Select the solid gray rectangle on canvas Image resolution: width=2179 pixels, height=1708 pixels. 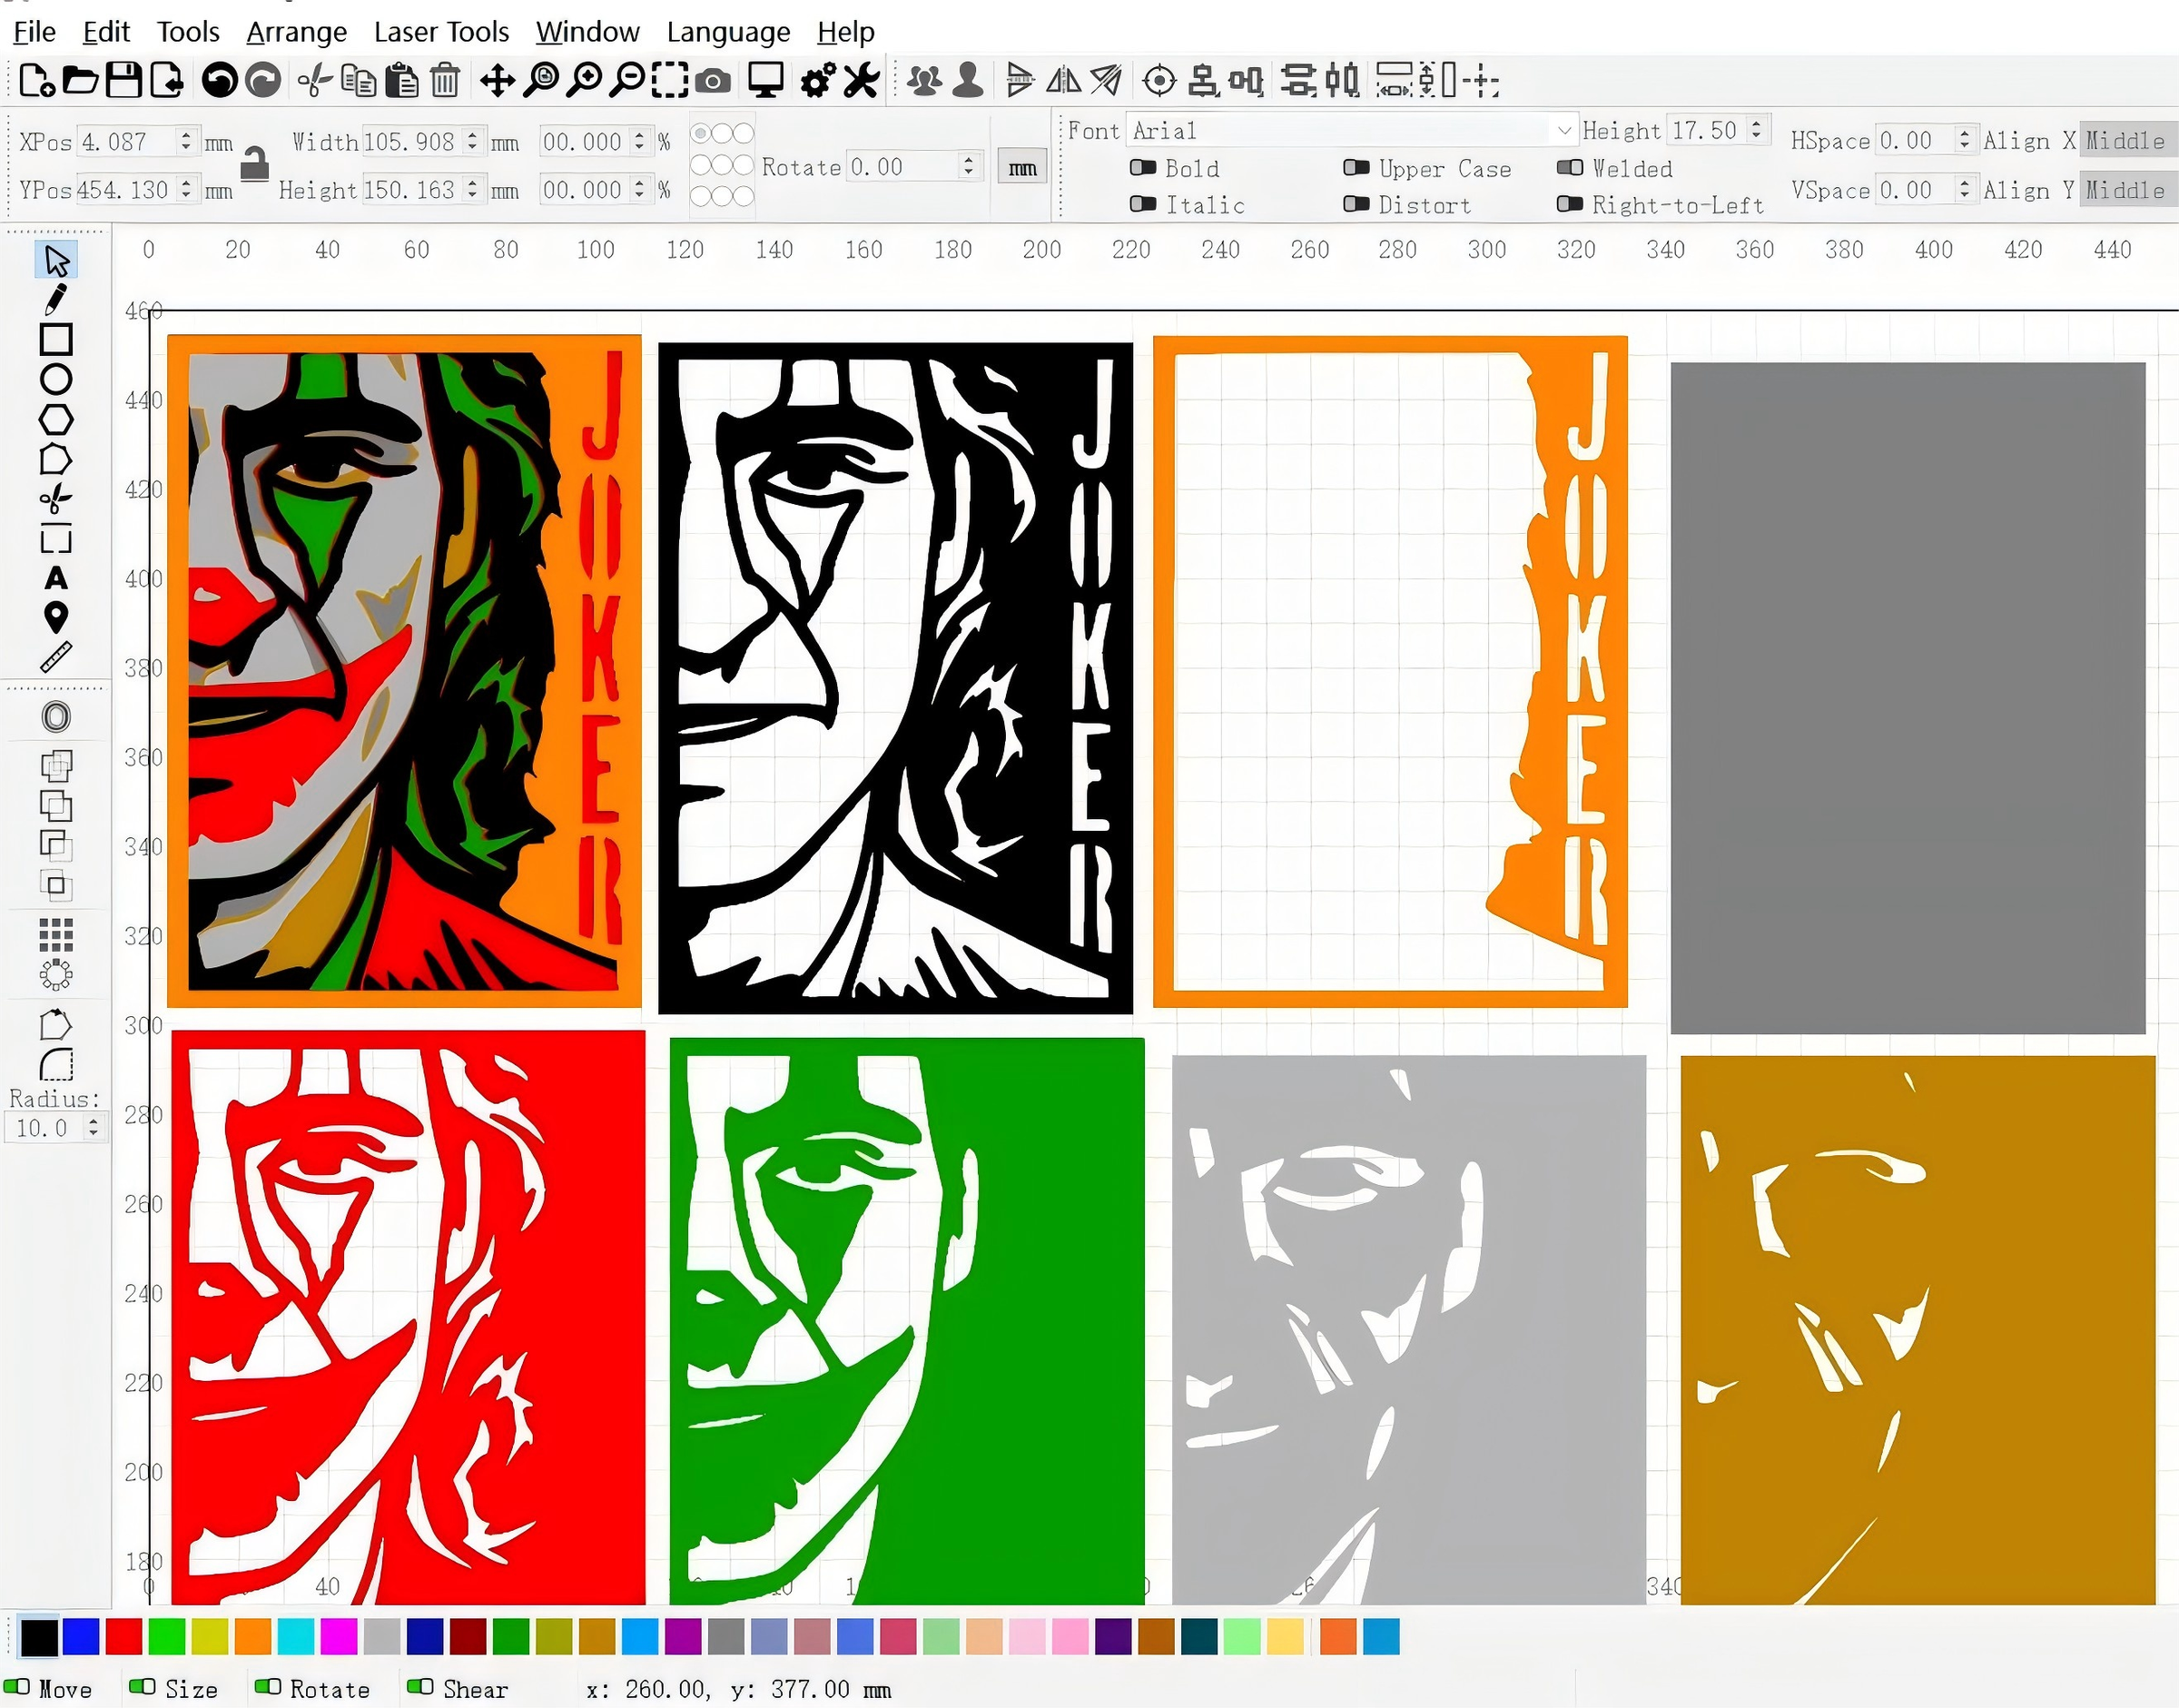(x=1908, y=698)
